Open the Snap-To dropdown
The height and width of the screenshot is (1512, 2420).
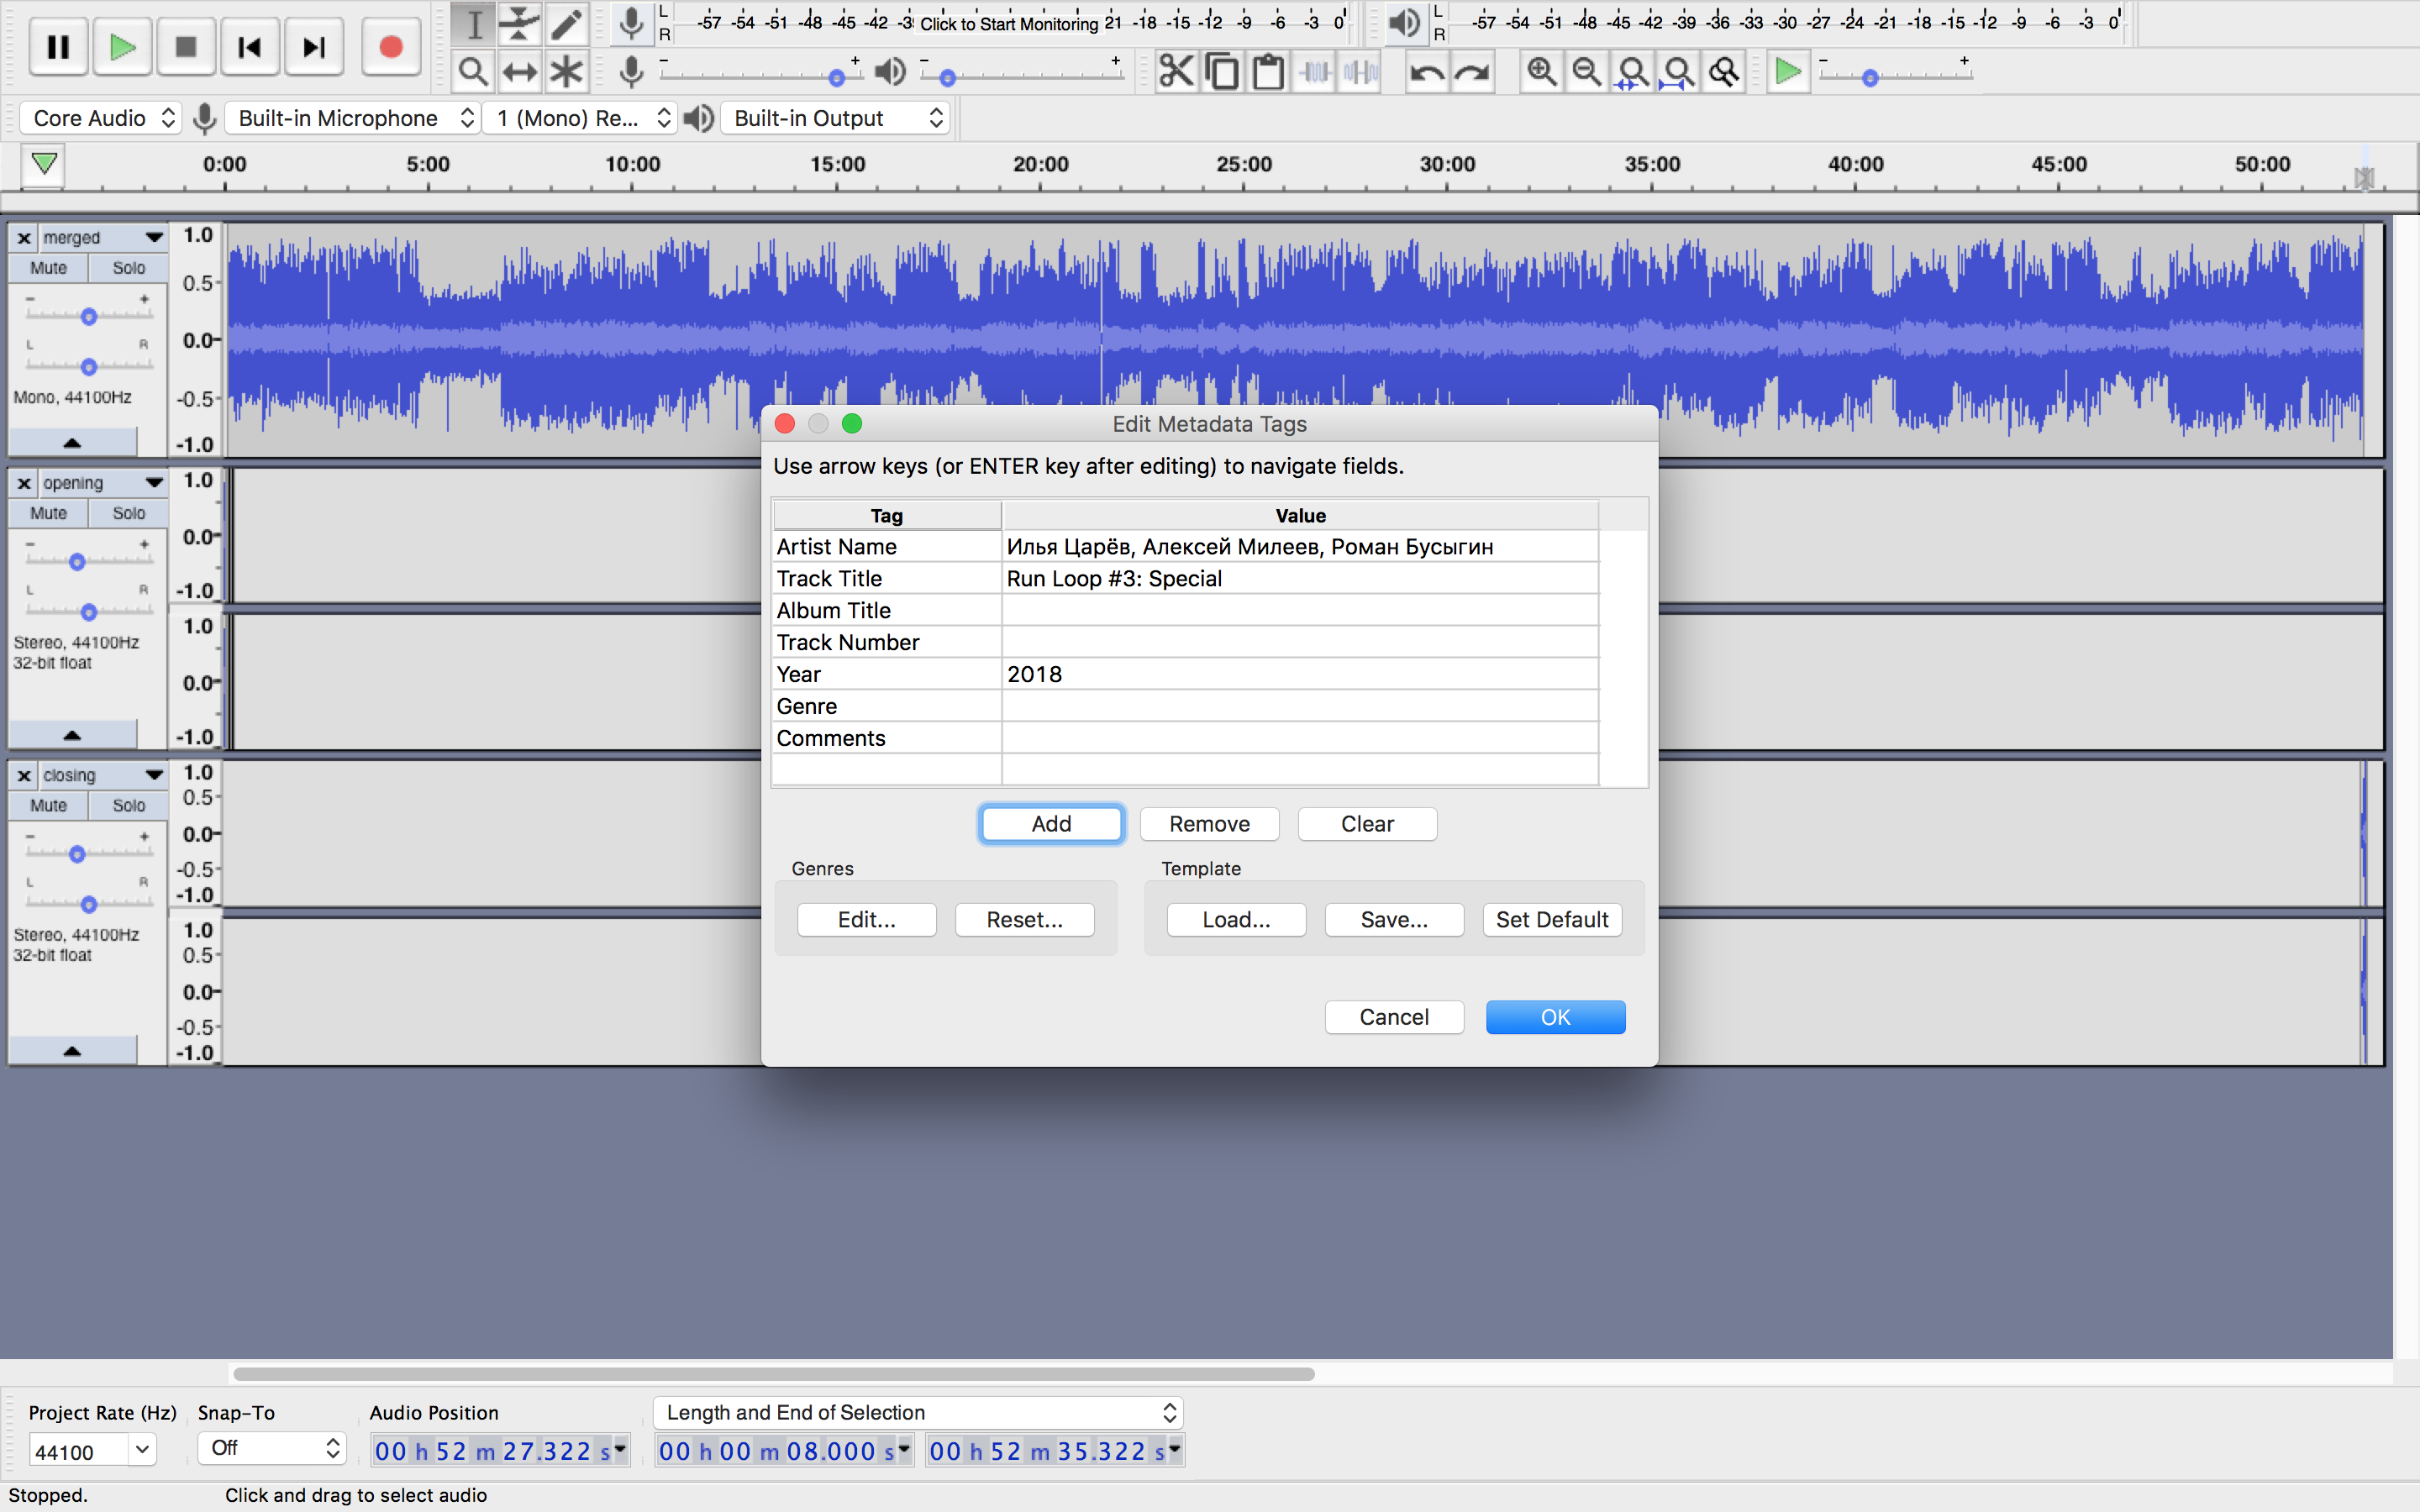pyautogui.click(x=272, y=1448)
